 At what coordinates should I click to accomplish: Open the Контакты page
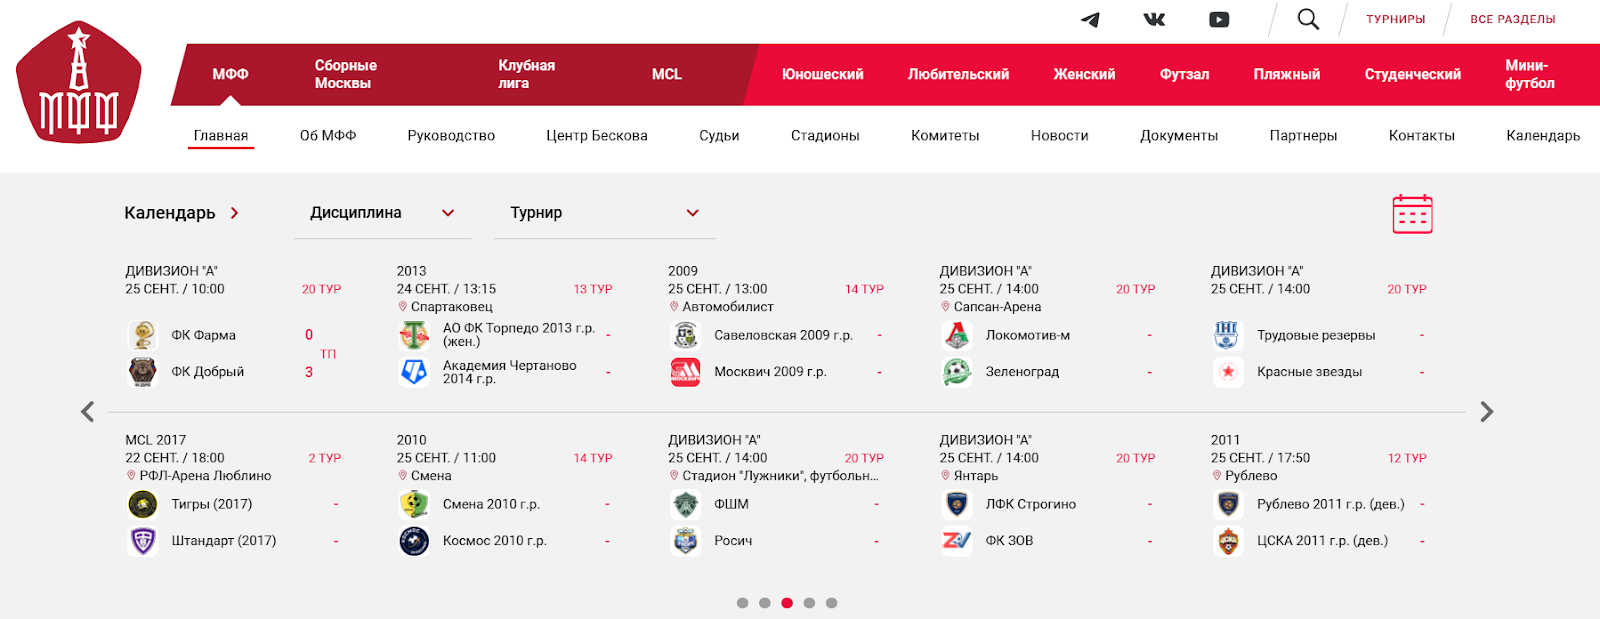[x=1421, y=136]
